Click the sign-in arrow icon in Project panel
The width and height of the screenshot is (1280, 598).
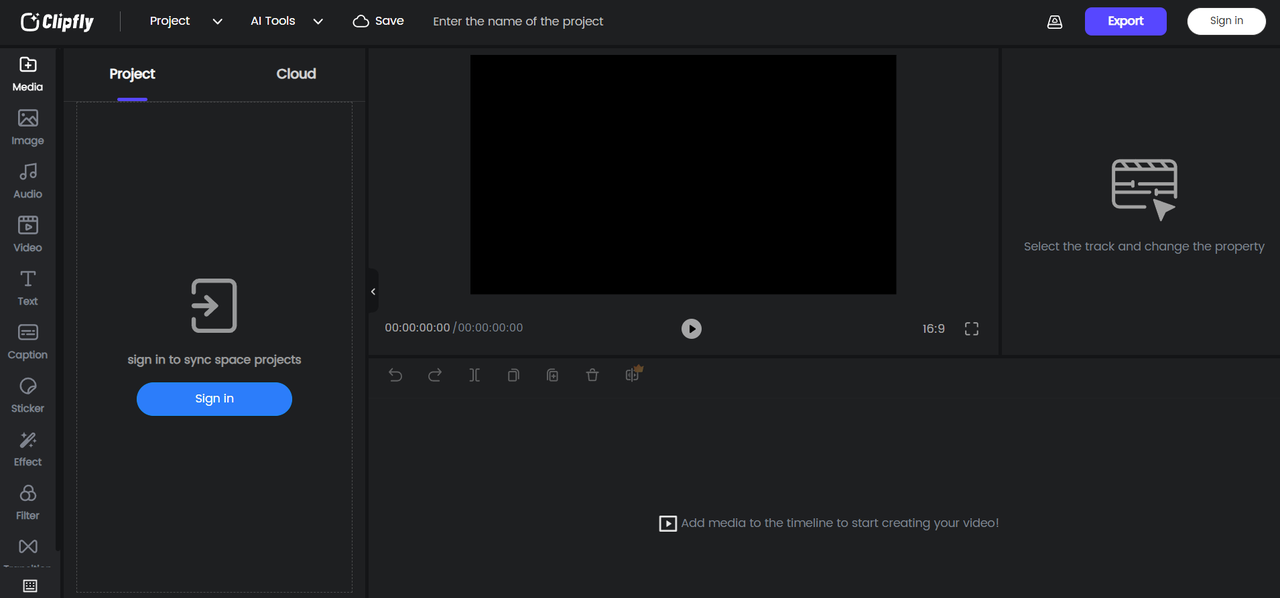tap(214, 306)
